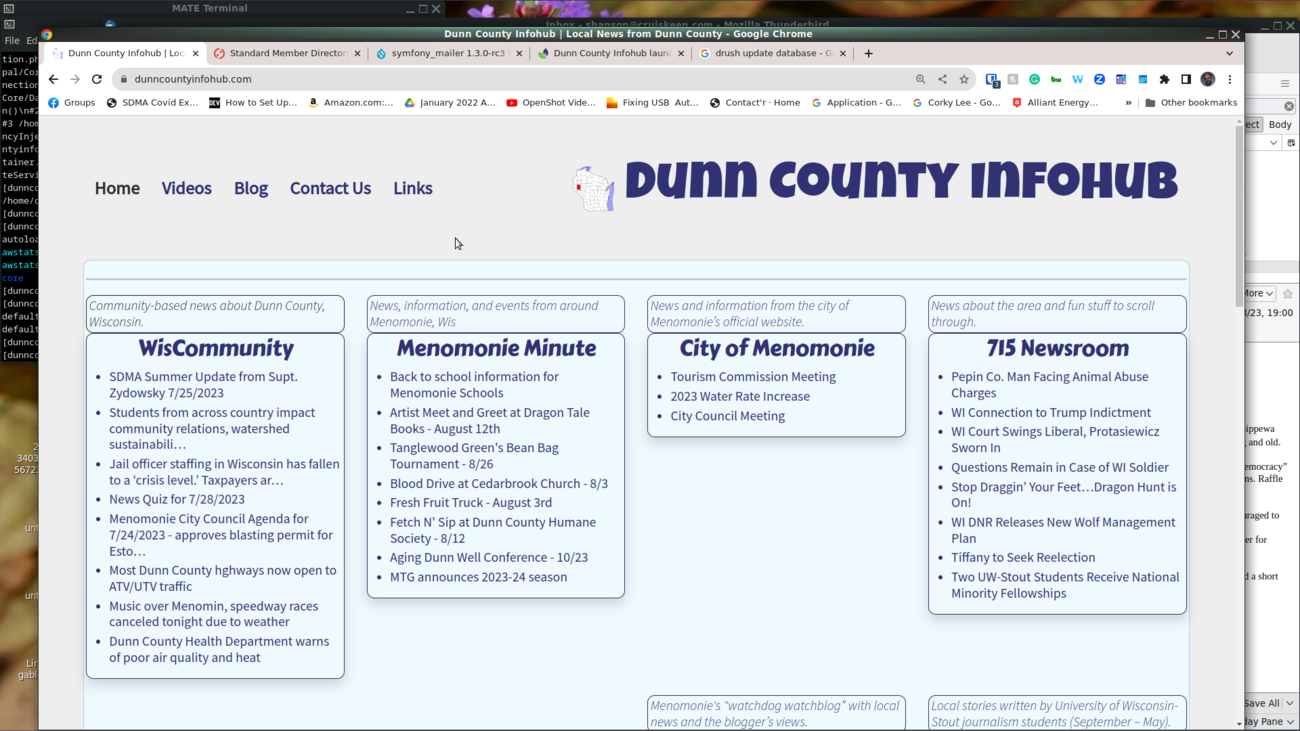
Task: Switch to the Standard Member Directory tab
Action: (286, 53)
